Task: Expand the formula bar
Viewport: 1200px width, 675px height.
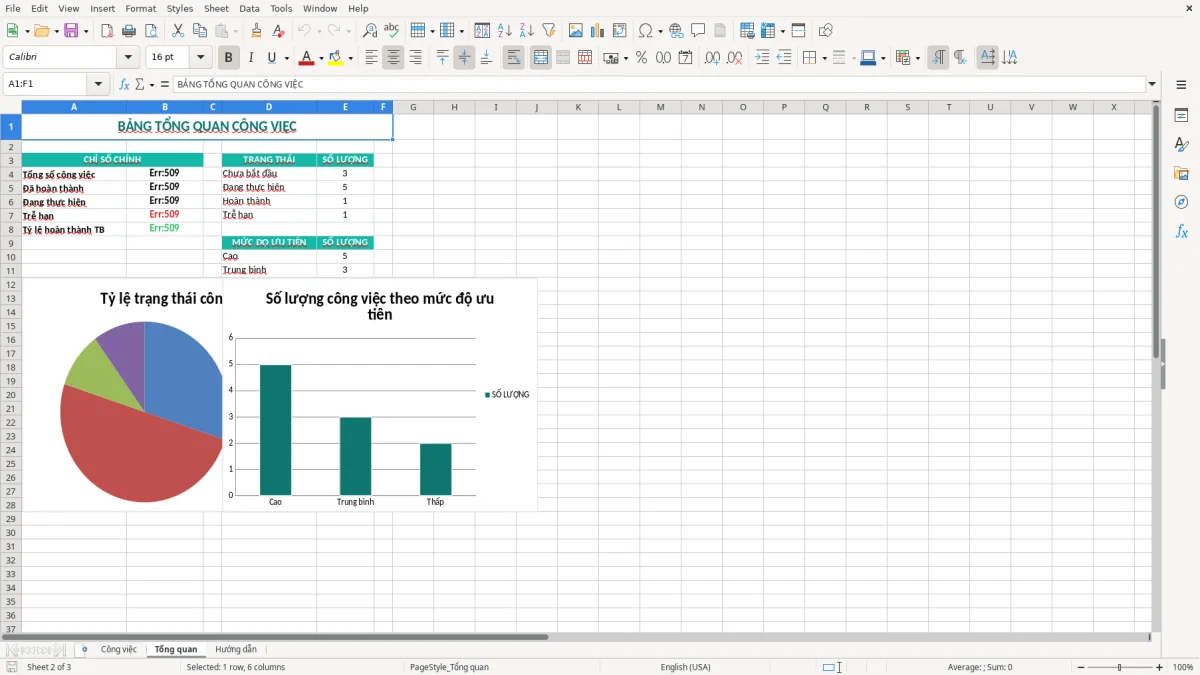Action: [x=1152, y=84]
